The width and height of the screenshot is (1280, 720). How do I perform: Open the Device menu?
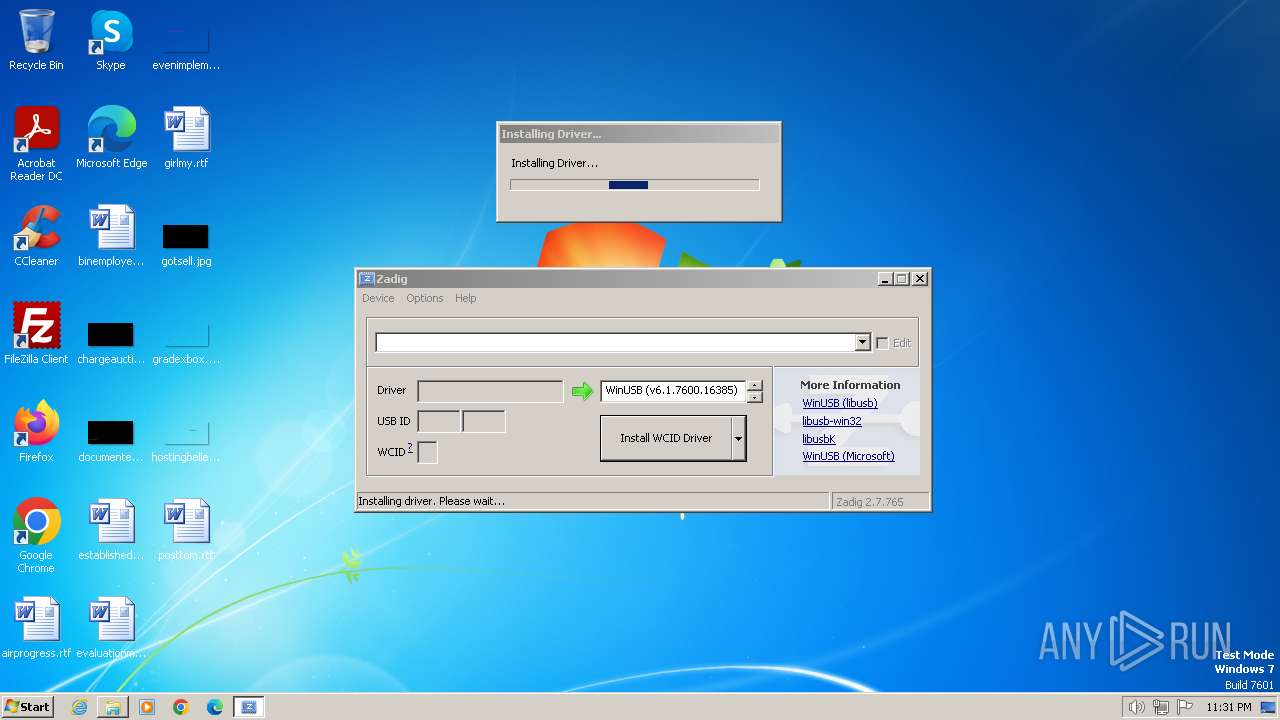coord(378,298)
